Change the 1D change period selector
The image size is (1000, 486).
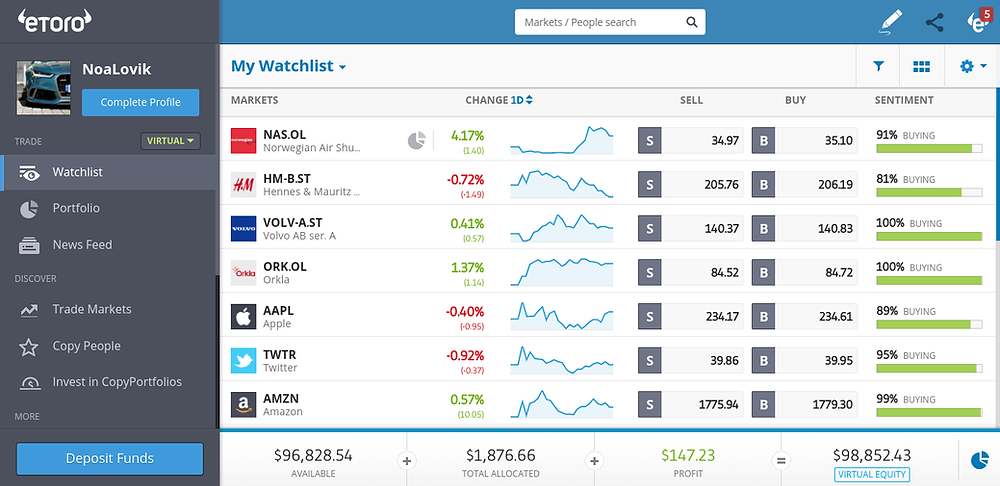522,100
